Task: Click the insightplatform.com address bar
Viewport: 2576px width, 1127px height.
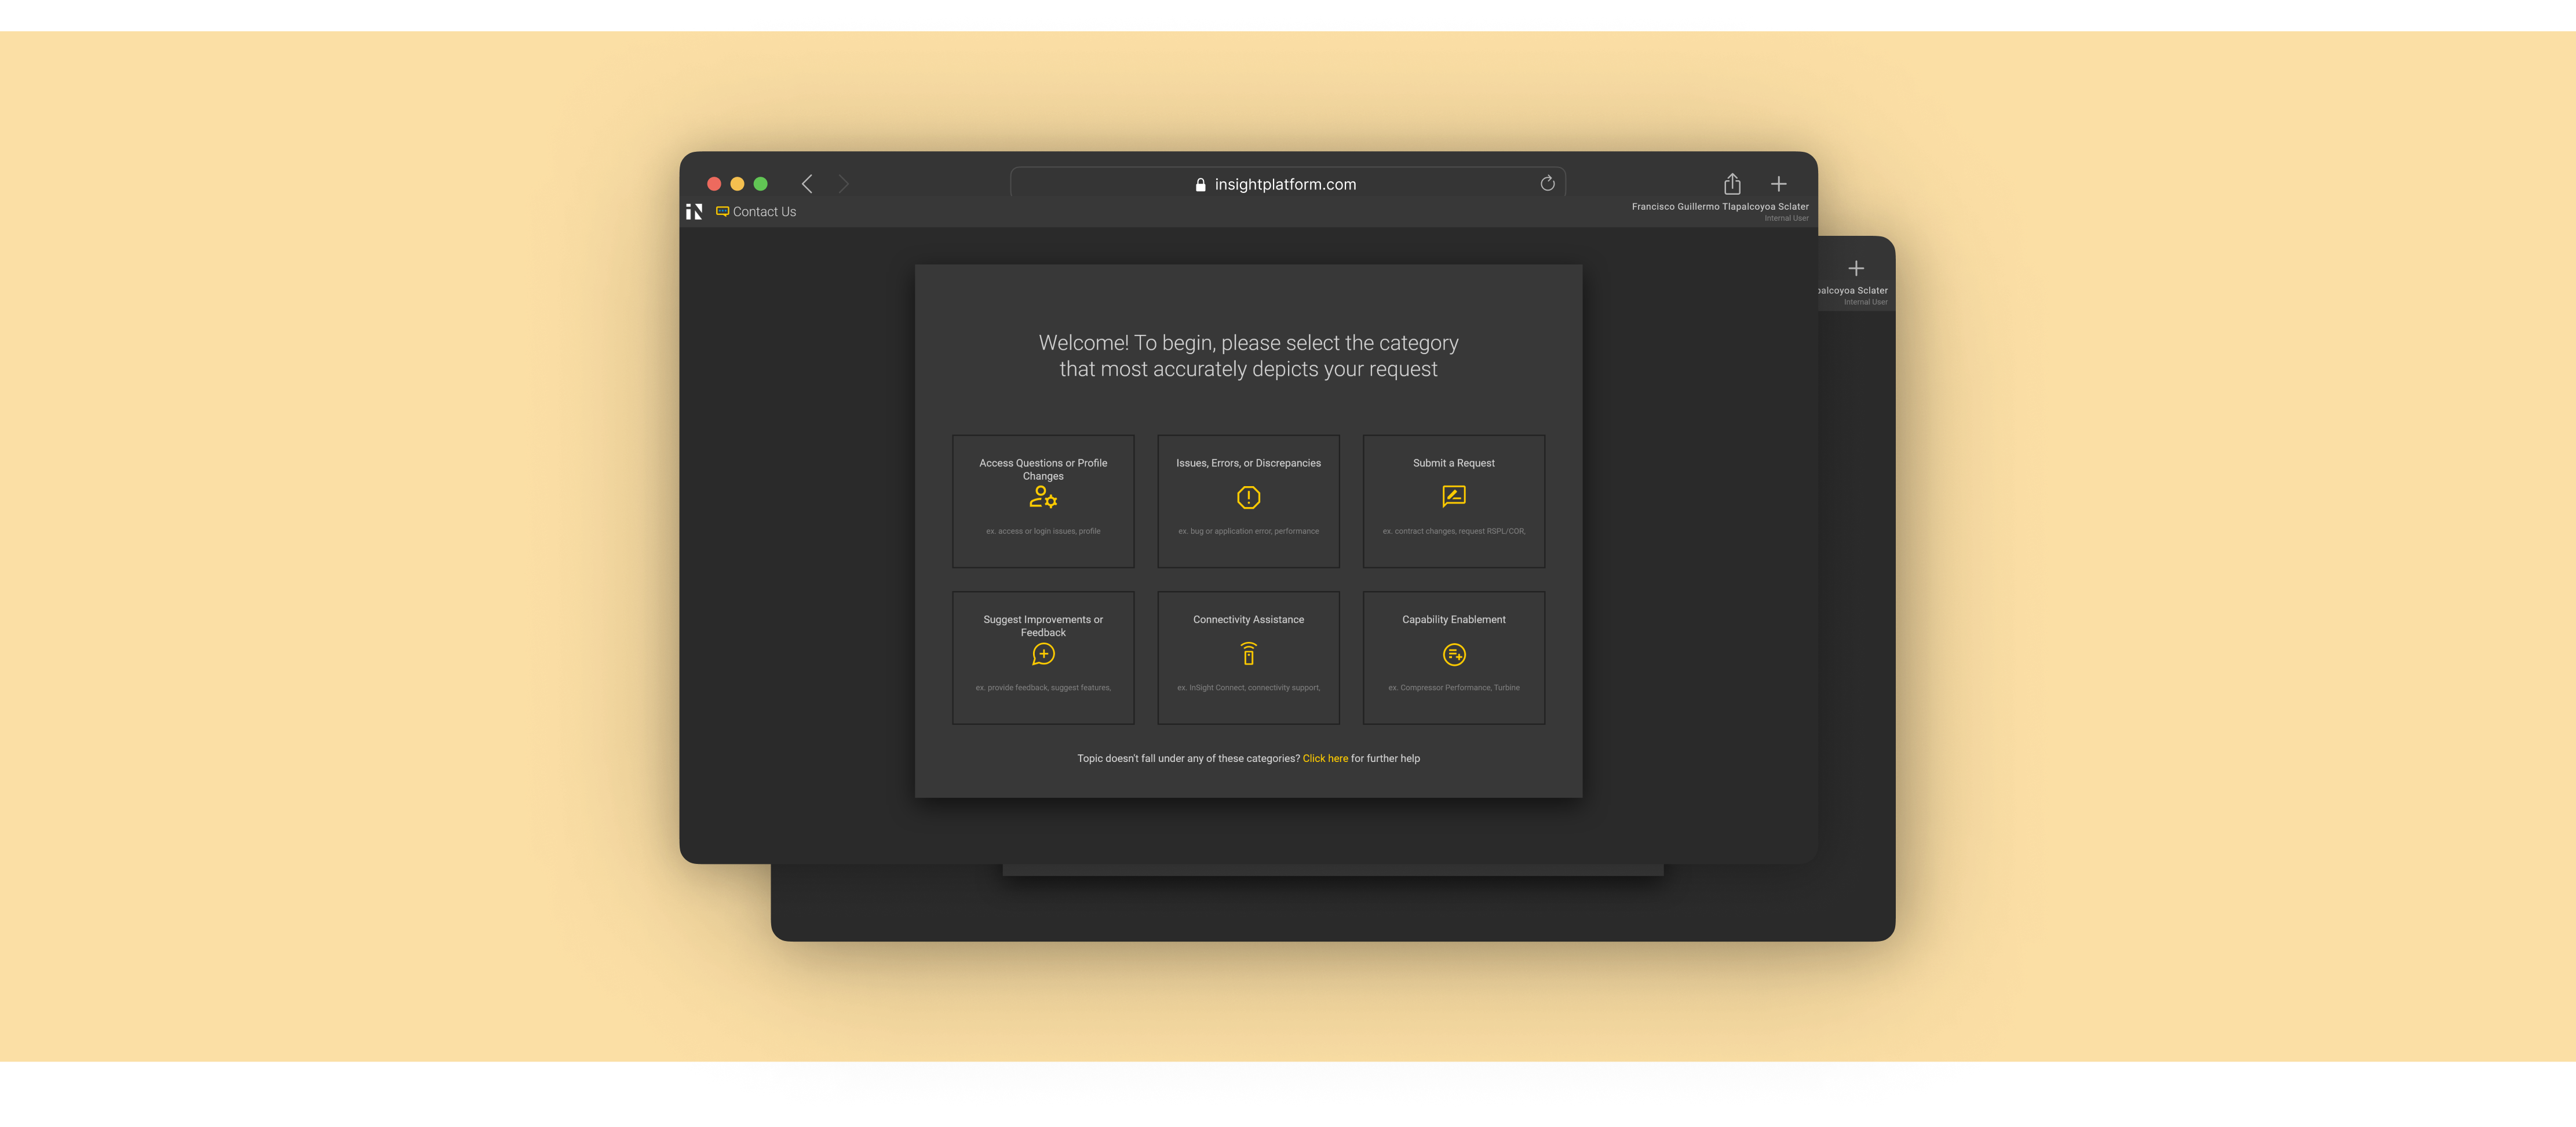Action: tap(1285, 184)
